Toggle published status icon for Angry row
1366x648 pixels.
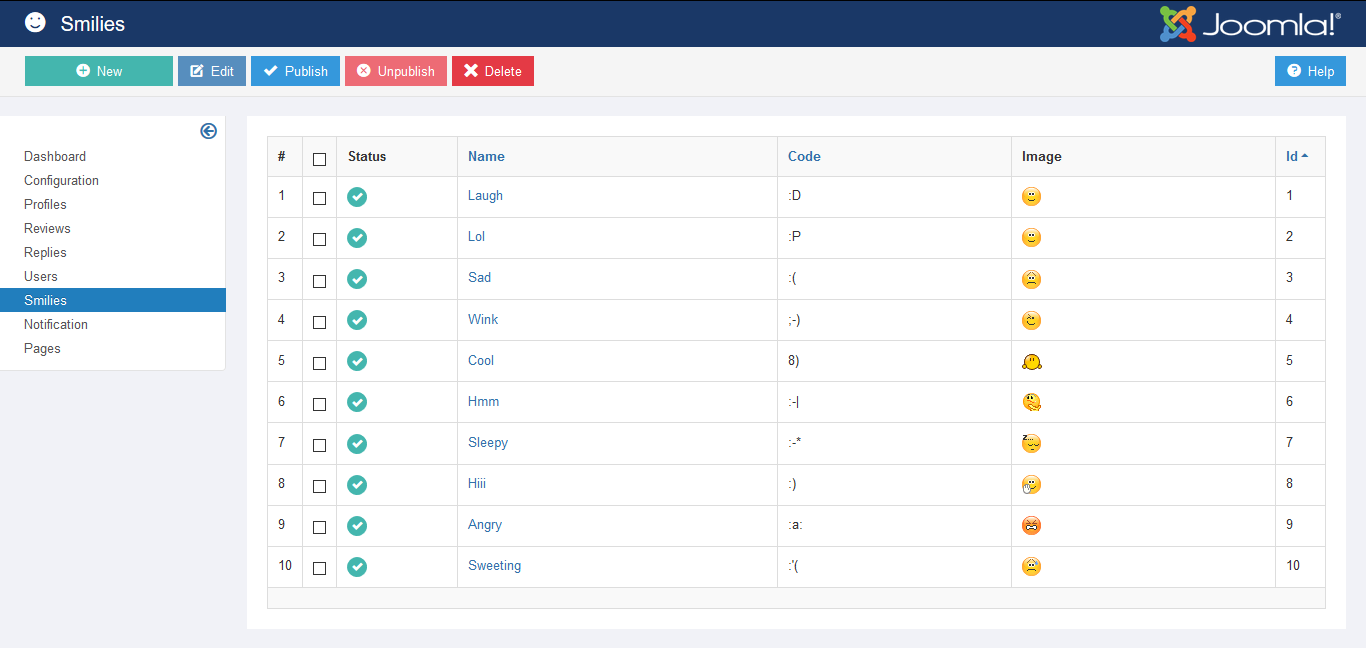point(357,526)
